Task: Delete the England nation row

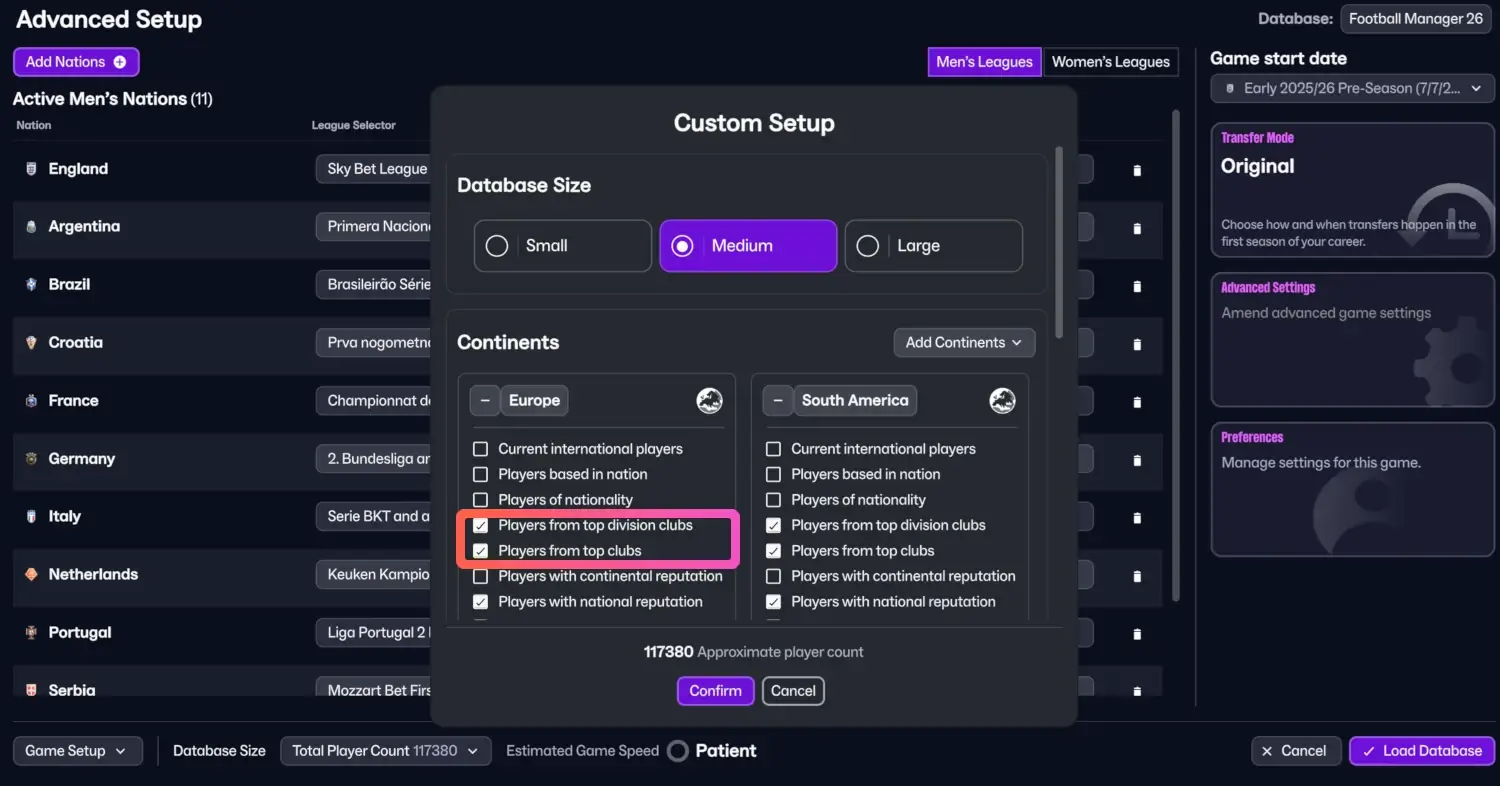Action: 1137,170
